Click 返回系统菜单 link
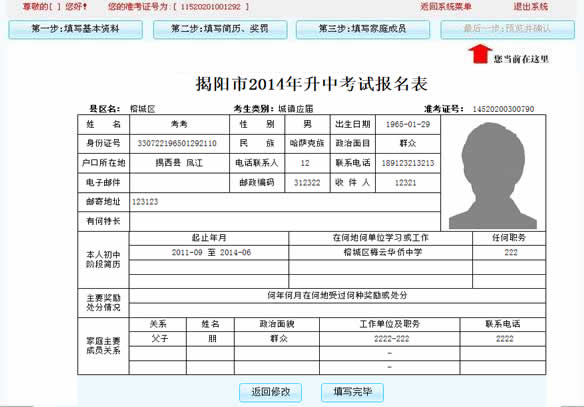The height and width of the screenshot is (407, 584). (446, 7)
